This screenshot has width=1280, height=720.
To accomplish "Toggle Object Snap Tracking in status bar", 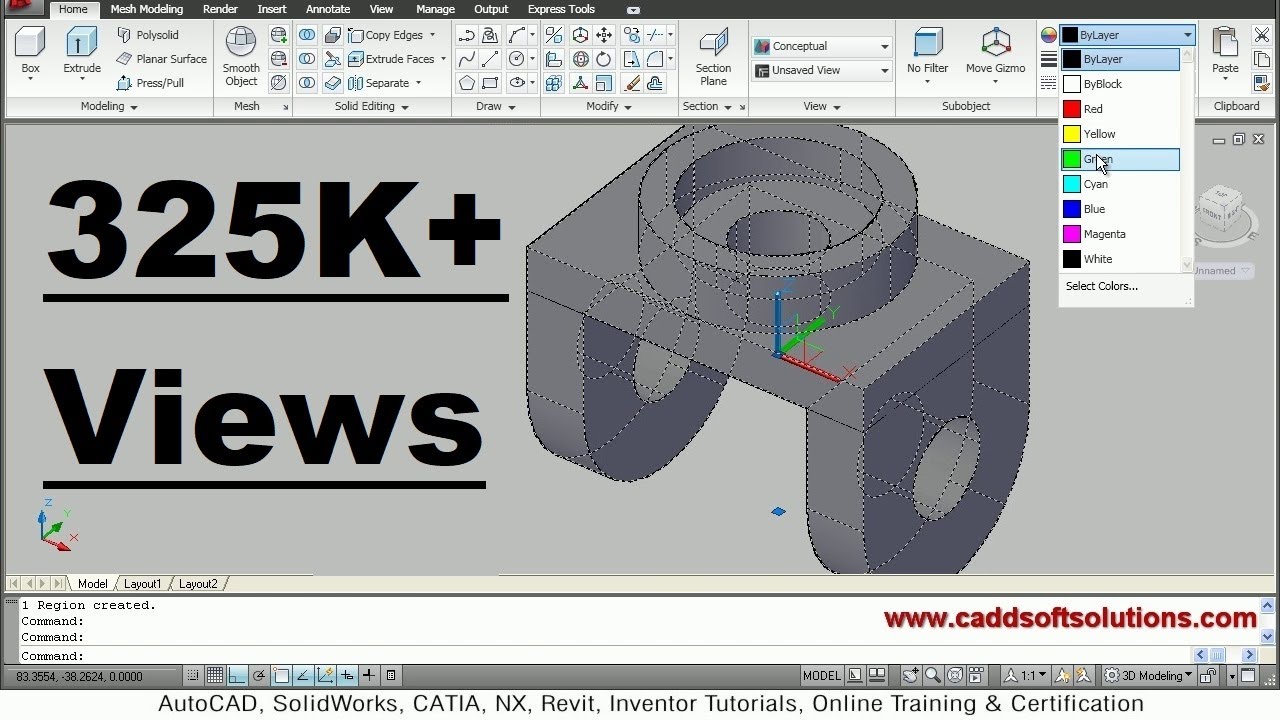I will 303,676.
